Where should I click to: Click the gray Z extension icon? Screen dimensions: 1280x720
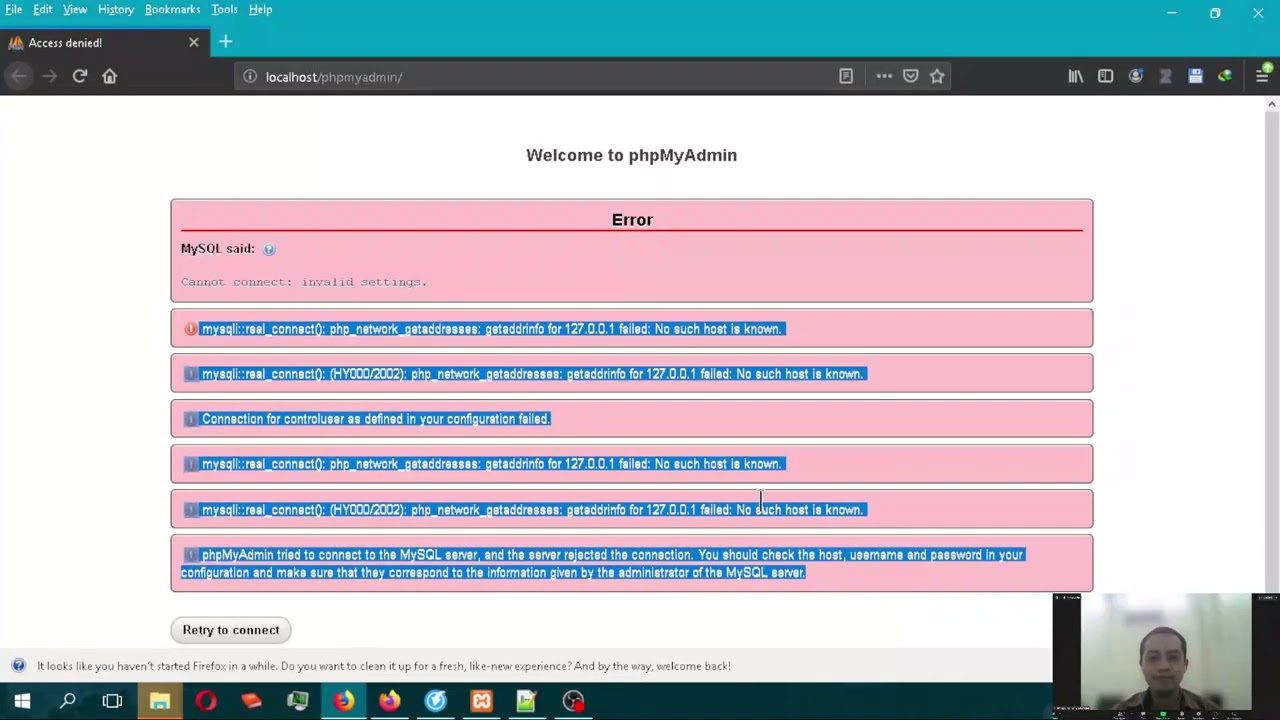click(1165, 76)
